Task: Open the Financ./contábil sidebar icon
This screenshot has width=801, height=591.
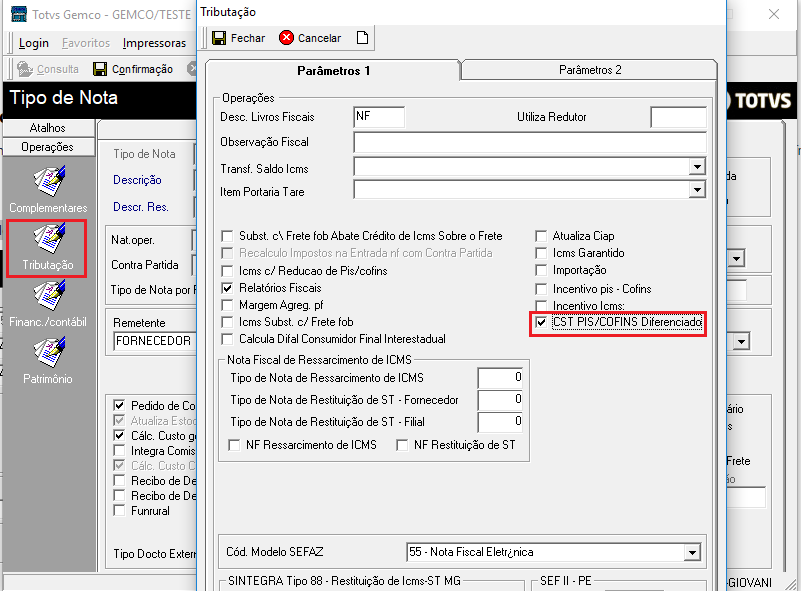Action: coord(50,295)
